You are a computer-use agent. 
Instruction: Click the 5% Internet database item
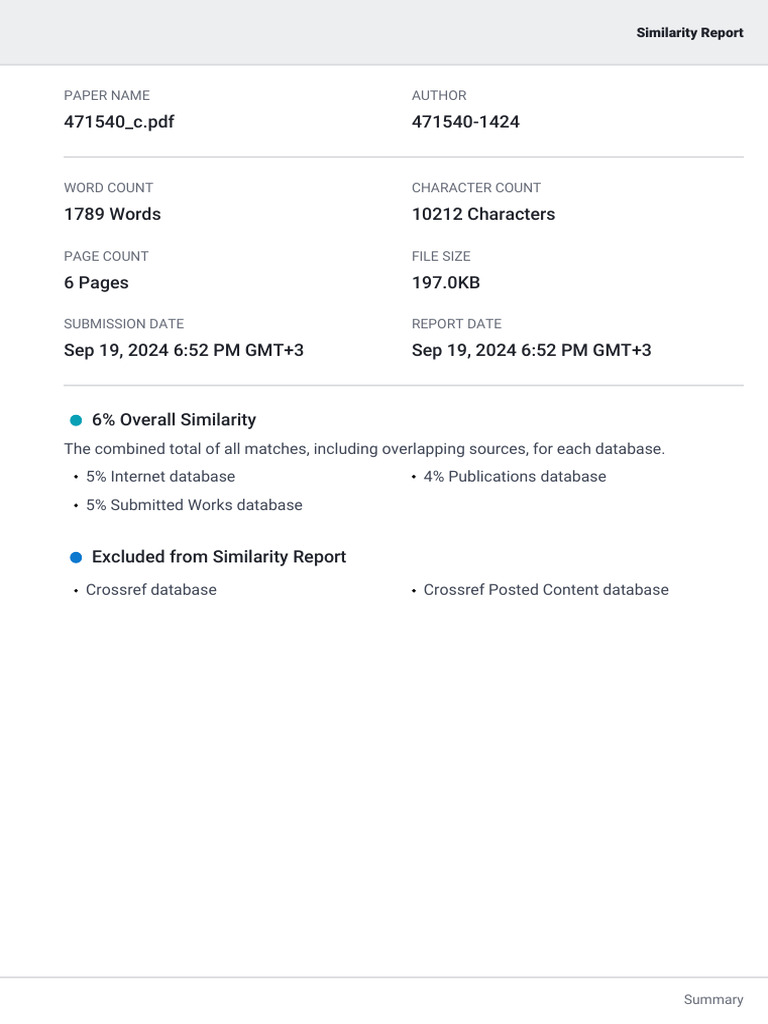point(161,477)
